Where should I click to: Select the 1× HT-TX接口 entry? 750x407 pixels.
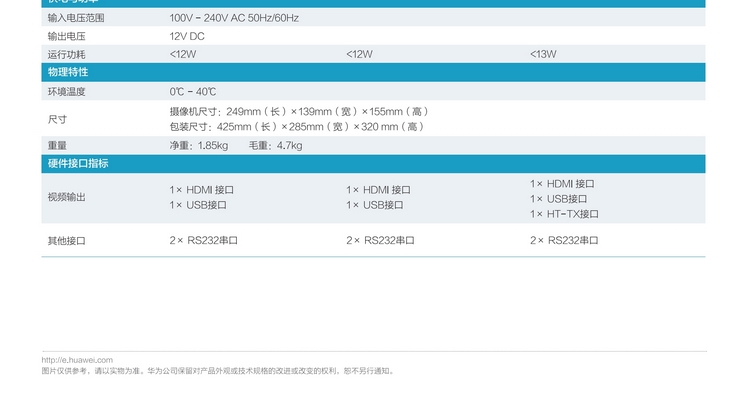[x=564, y=214]
